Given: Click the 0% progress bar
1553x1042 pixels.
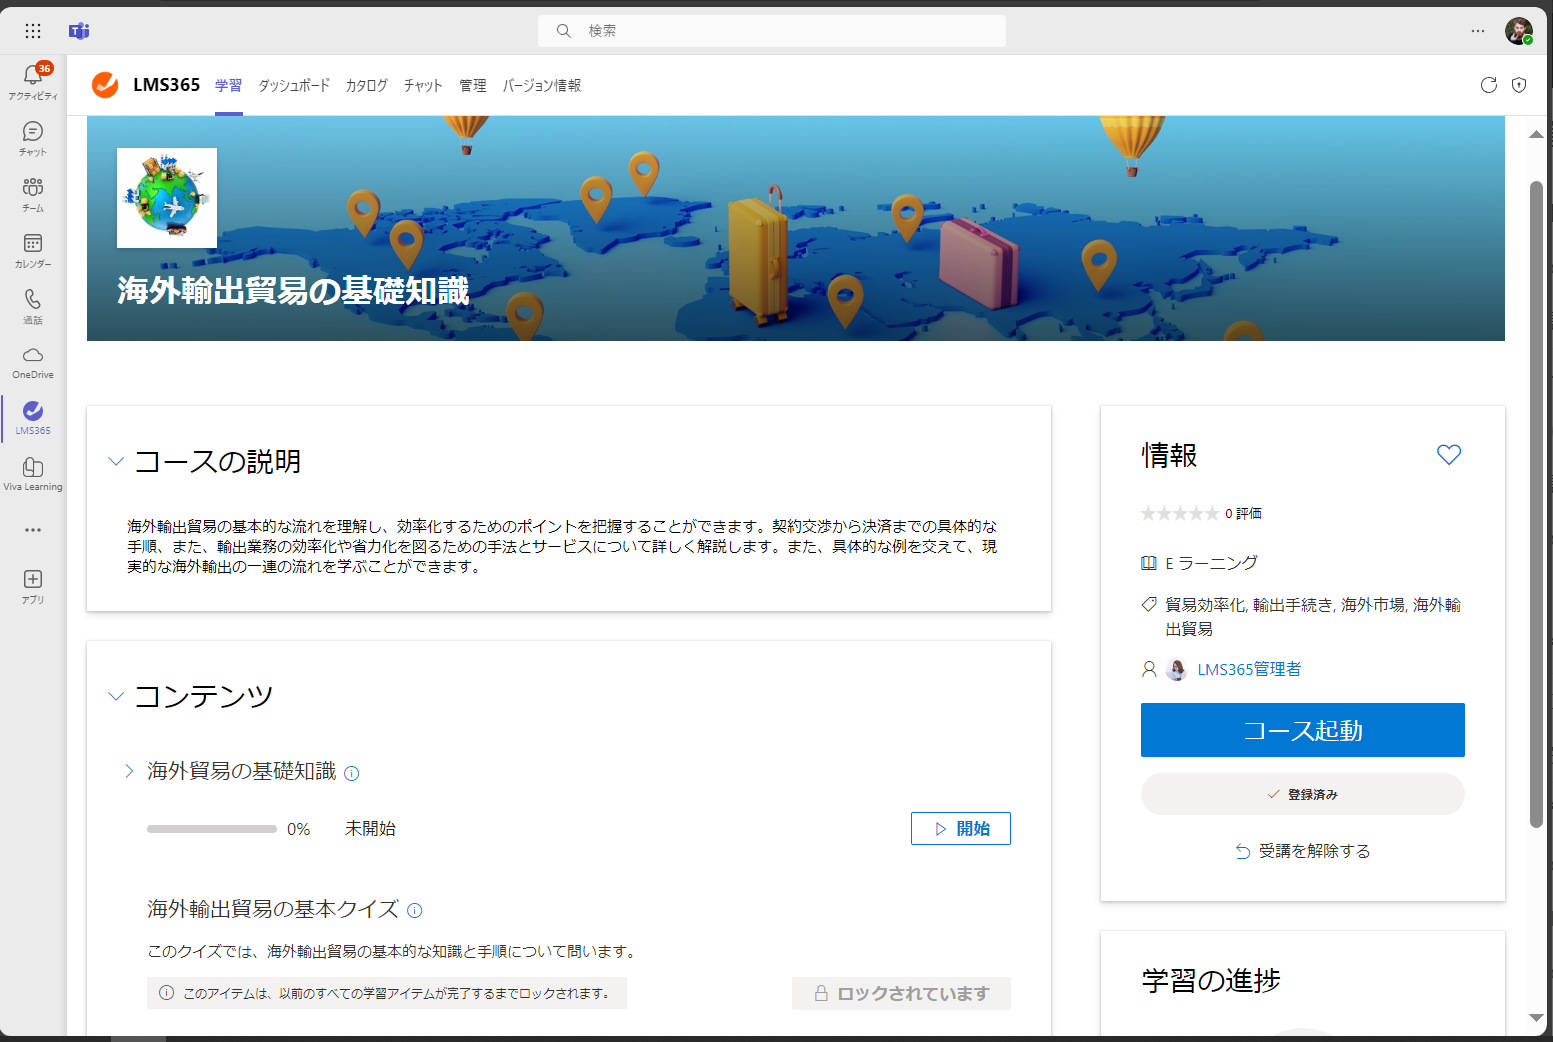Looking at the screenshot, I should (x=212, y=829).
